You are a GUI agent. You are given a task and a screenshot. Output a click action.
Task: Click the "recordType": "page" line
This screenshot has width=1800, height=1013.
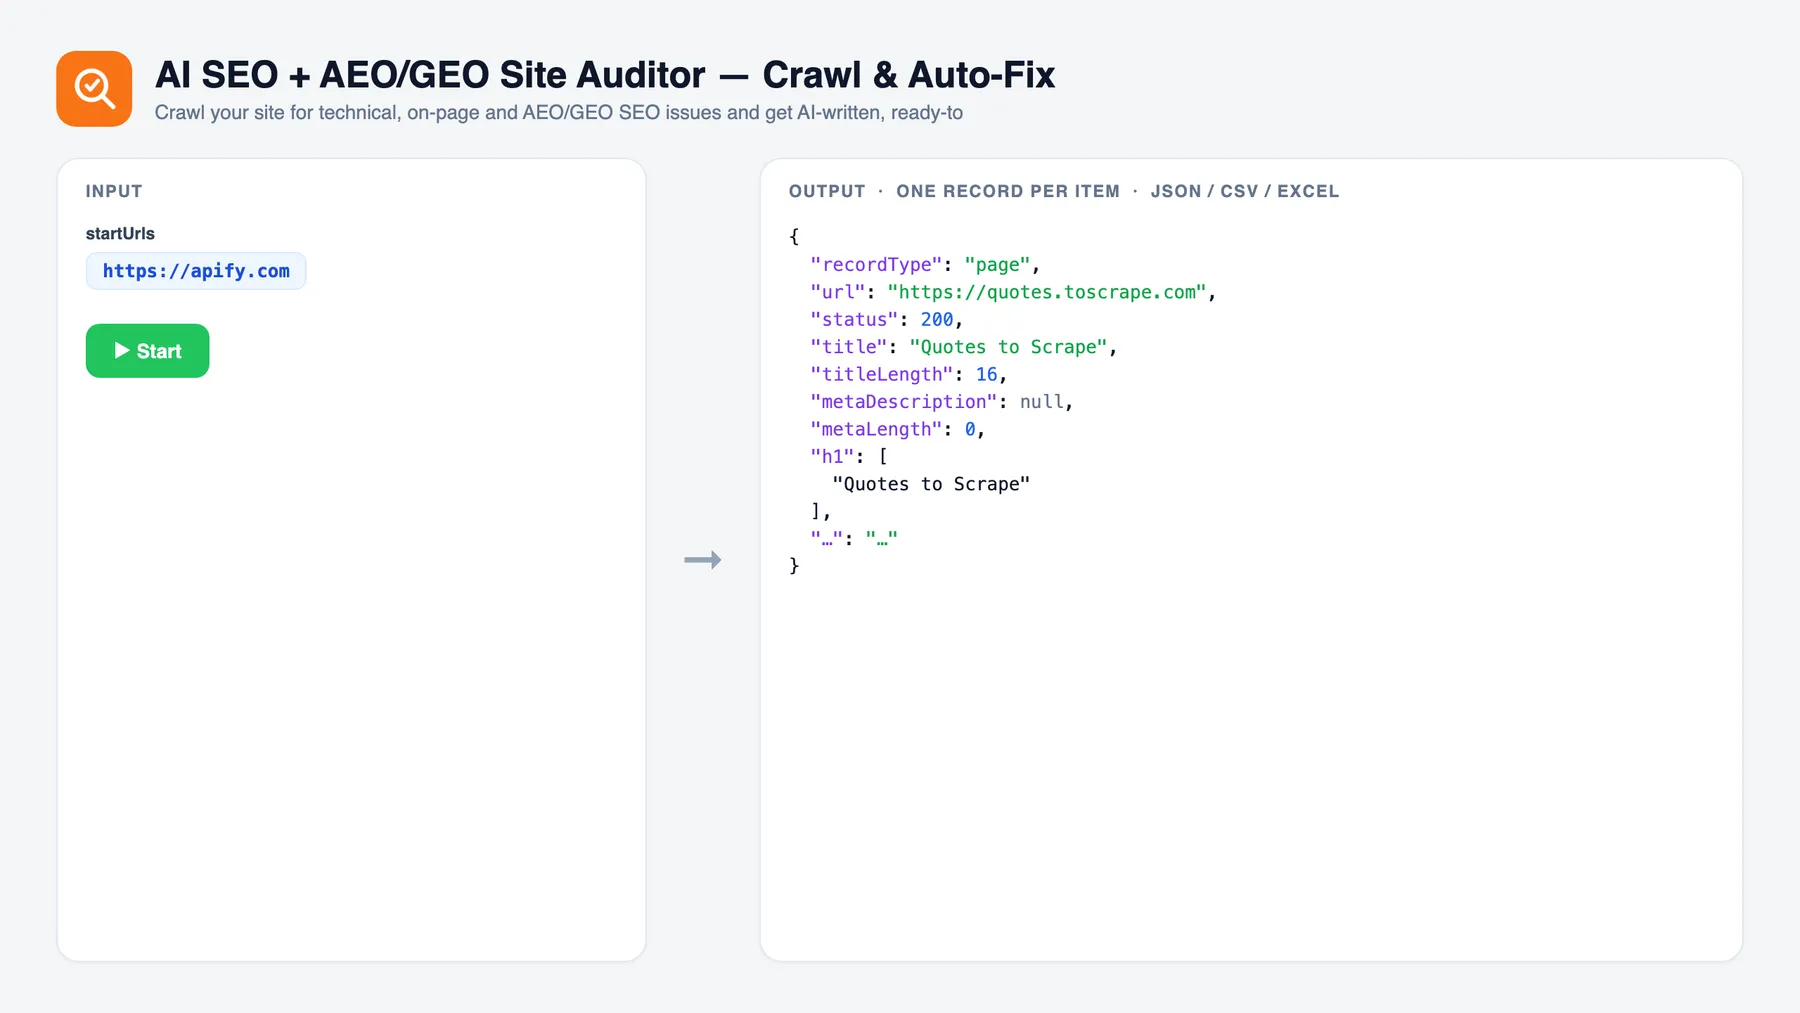click(925, 265)
